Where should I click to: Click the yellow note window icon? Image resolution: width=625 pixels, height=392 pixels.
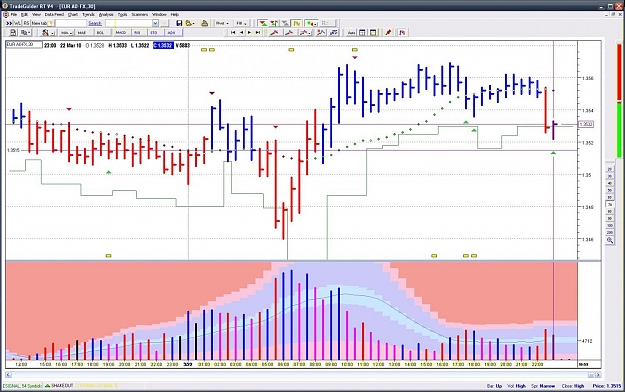click(x=373, y=32)
